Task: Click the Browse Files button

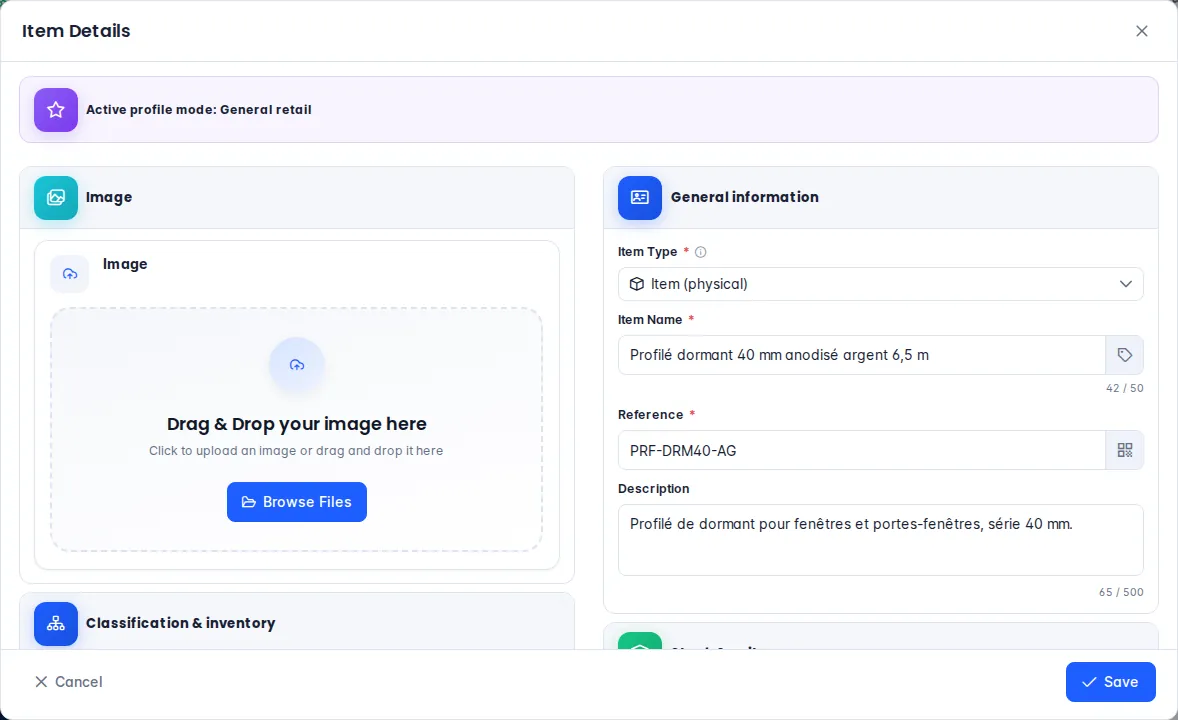Action: [x=297, y=502]
